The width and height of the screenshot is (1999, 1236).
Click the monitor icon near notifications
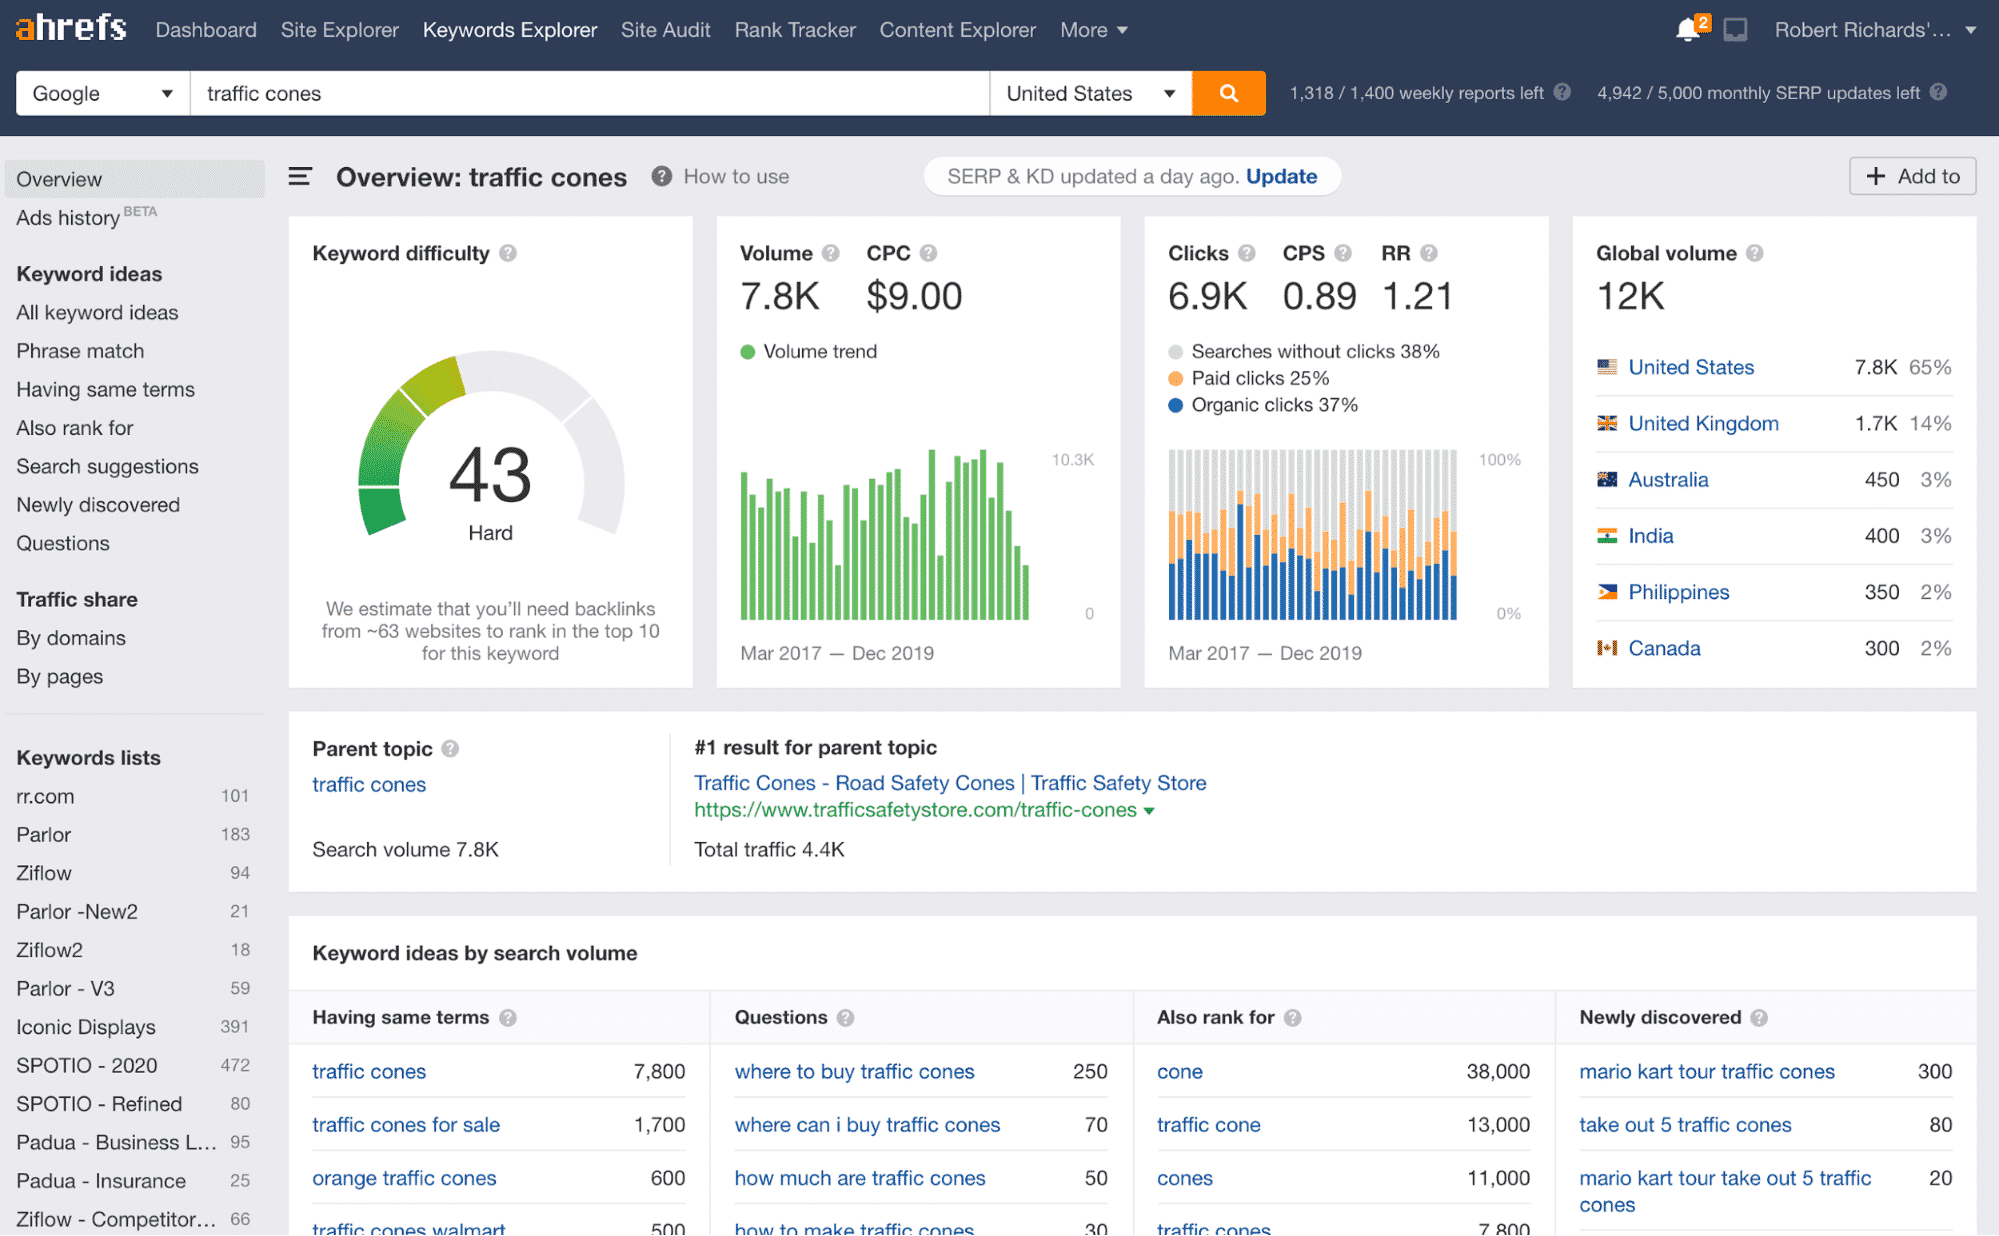pos(1735,29)
